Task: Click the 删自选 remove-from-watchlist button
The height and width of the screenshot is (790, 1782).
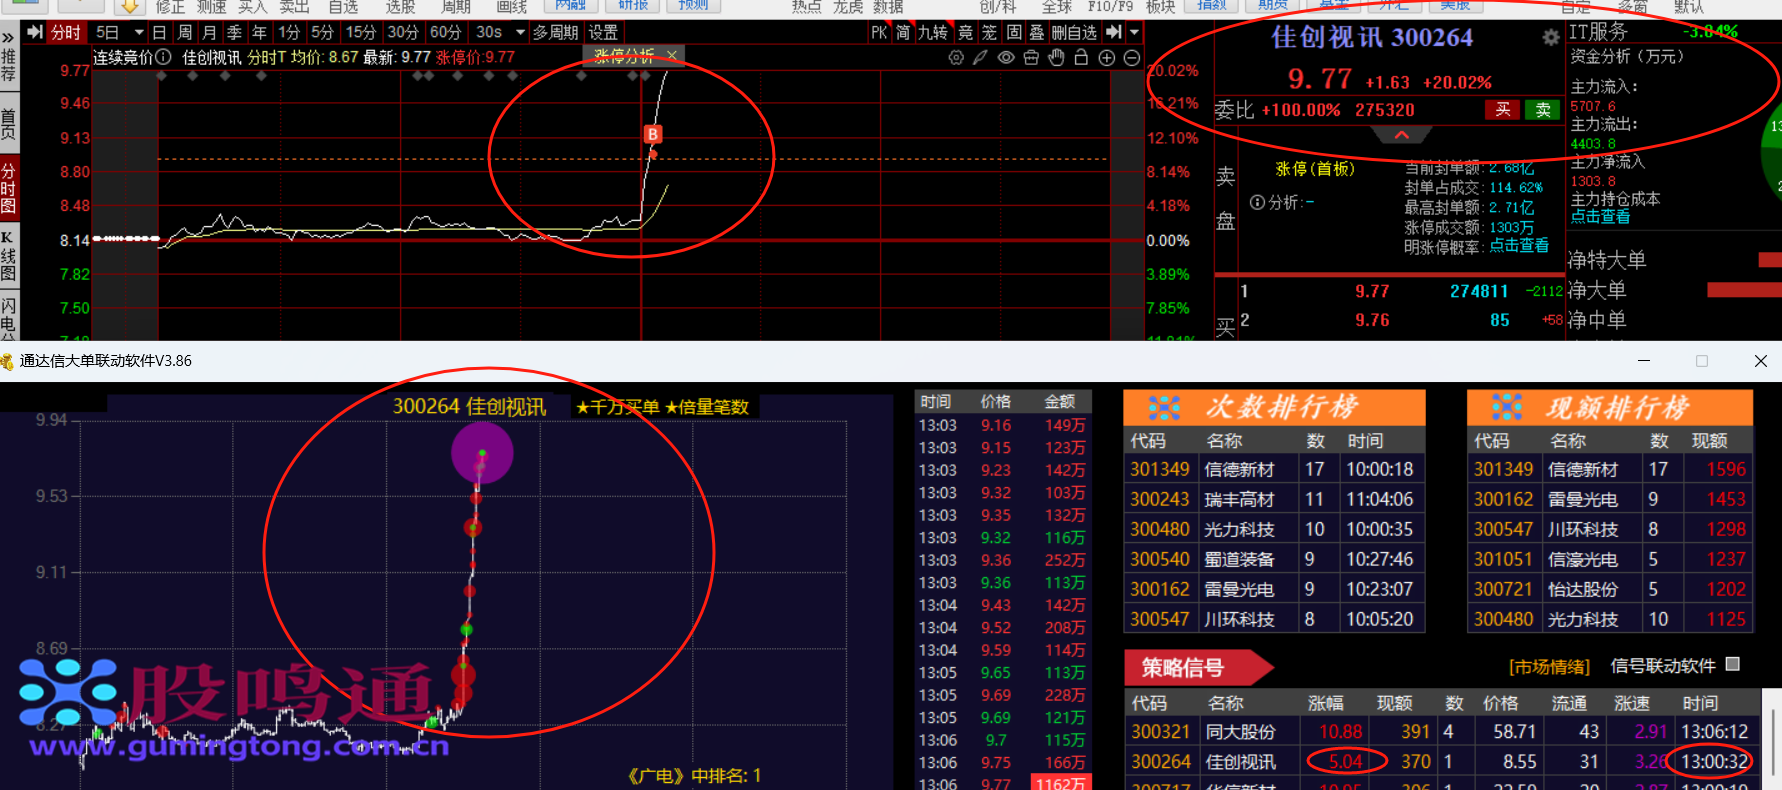Action: tap(1074, 32)
